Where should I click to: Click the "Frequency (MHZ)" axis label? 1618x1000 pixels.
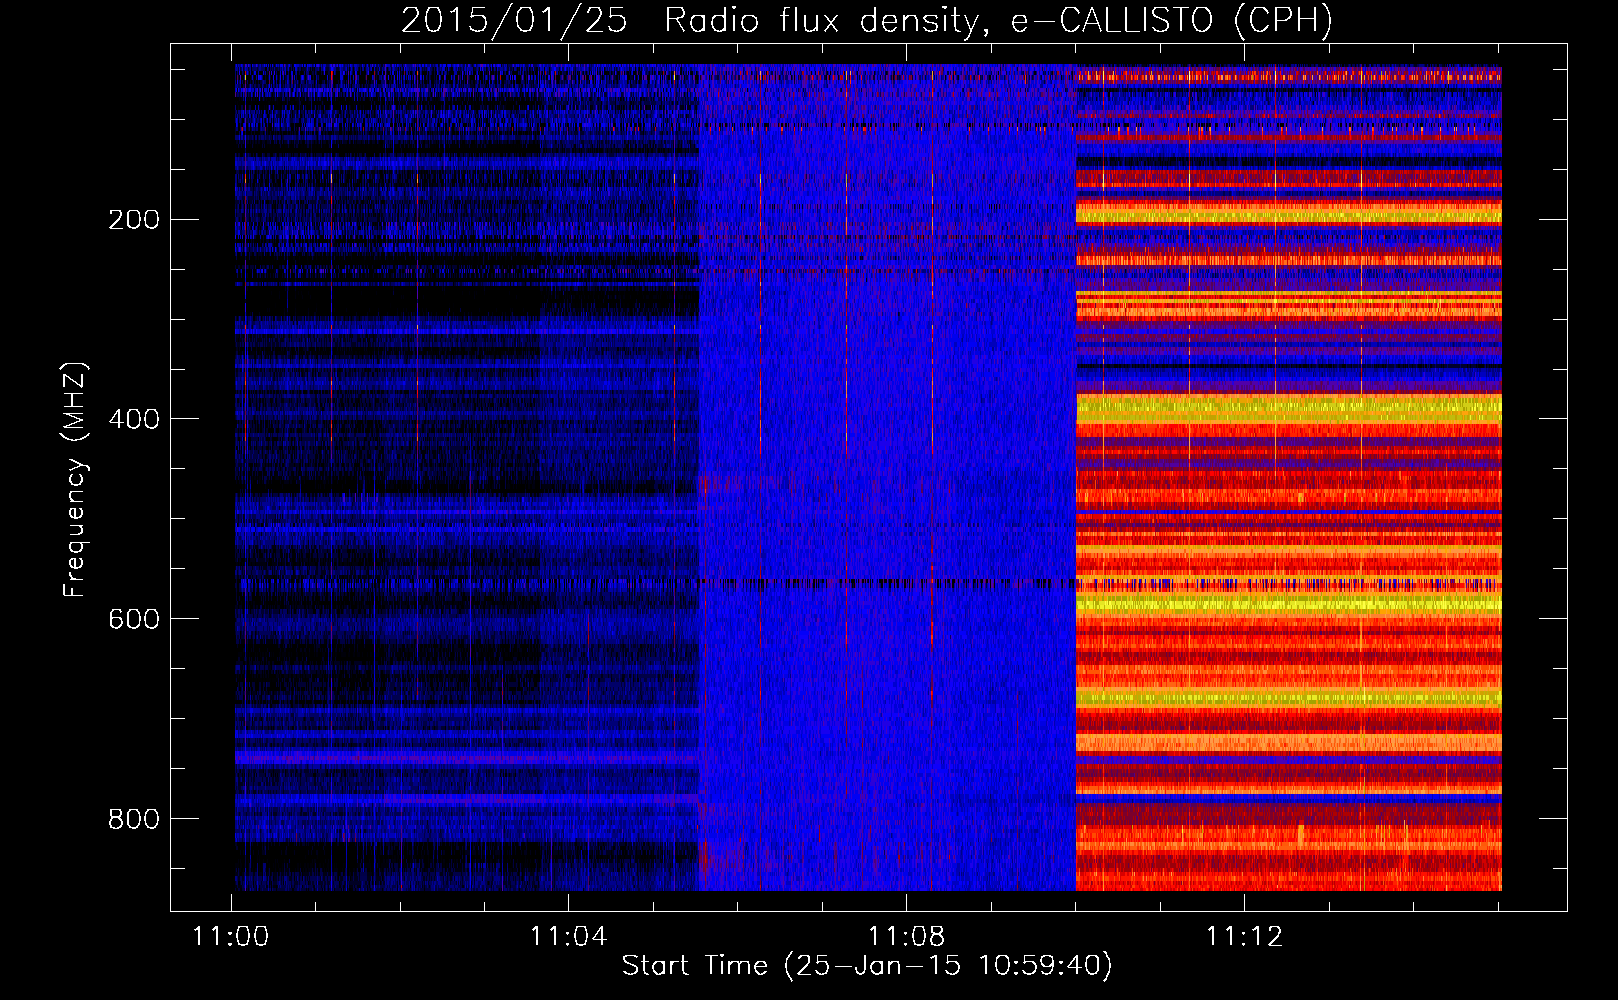(75, 480)
